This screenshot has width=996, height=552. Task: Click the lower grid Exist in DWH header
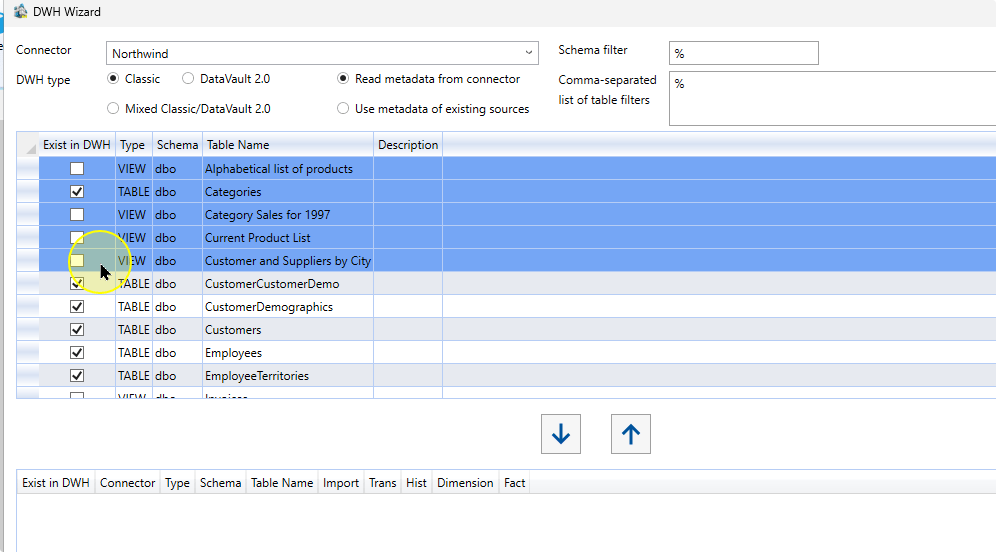click(56, 483)
